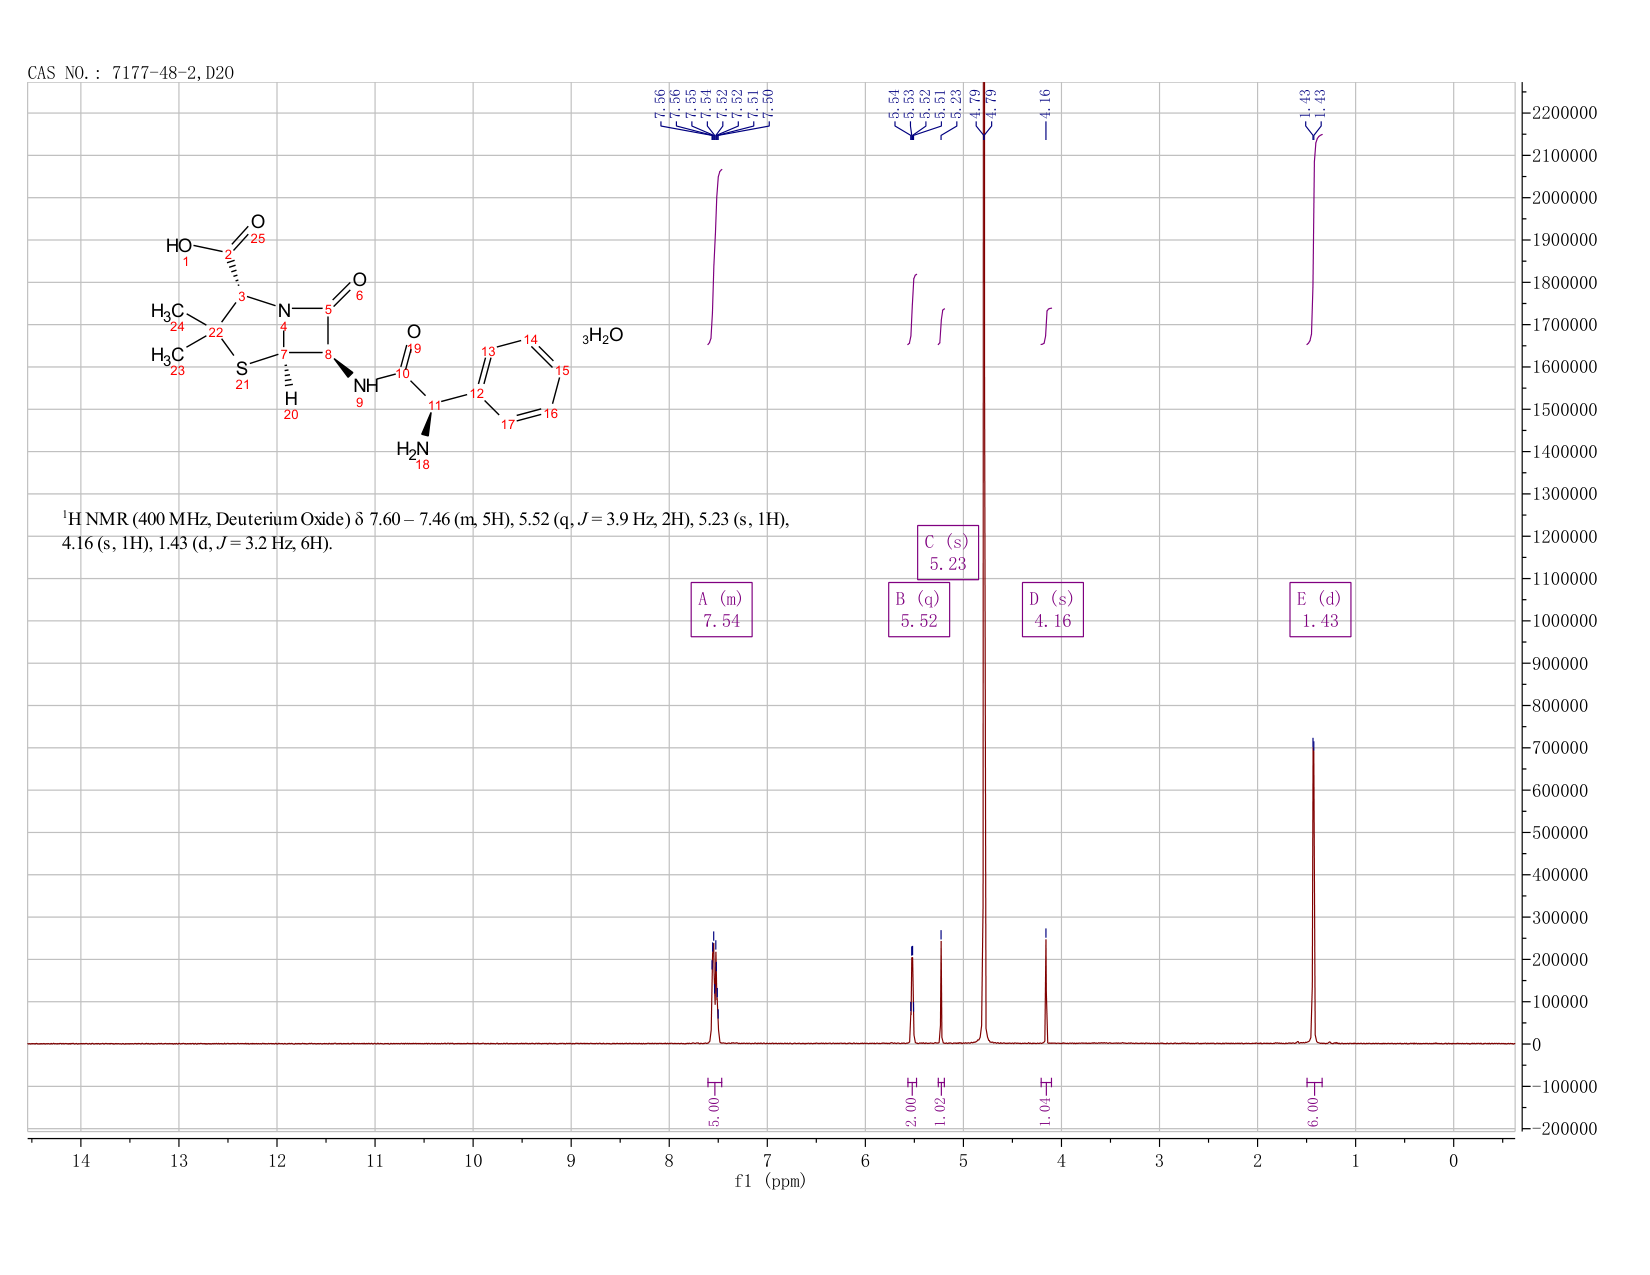Screen dimensions: 1650x1275
Task: Click the multiplet box B (q) 5.52
Action: (919, 610)
